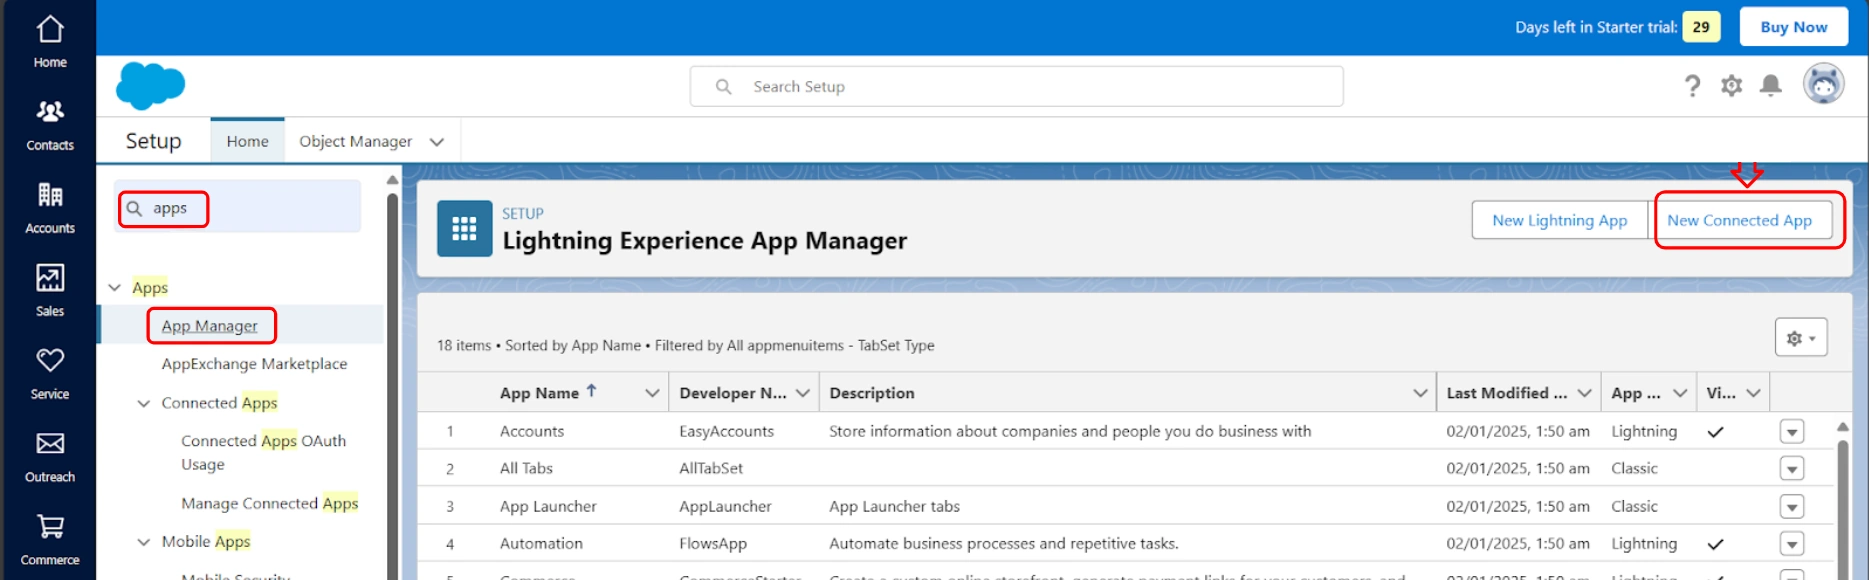
Task: Open the row actions menu for App Launcher
Action: 1791,507
